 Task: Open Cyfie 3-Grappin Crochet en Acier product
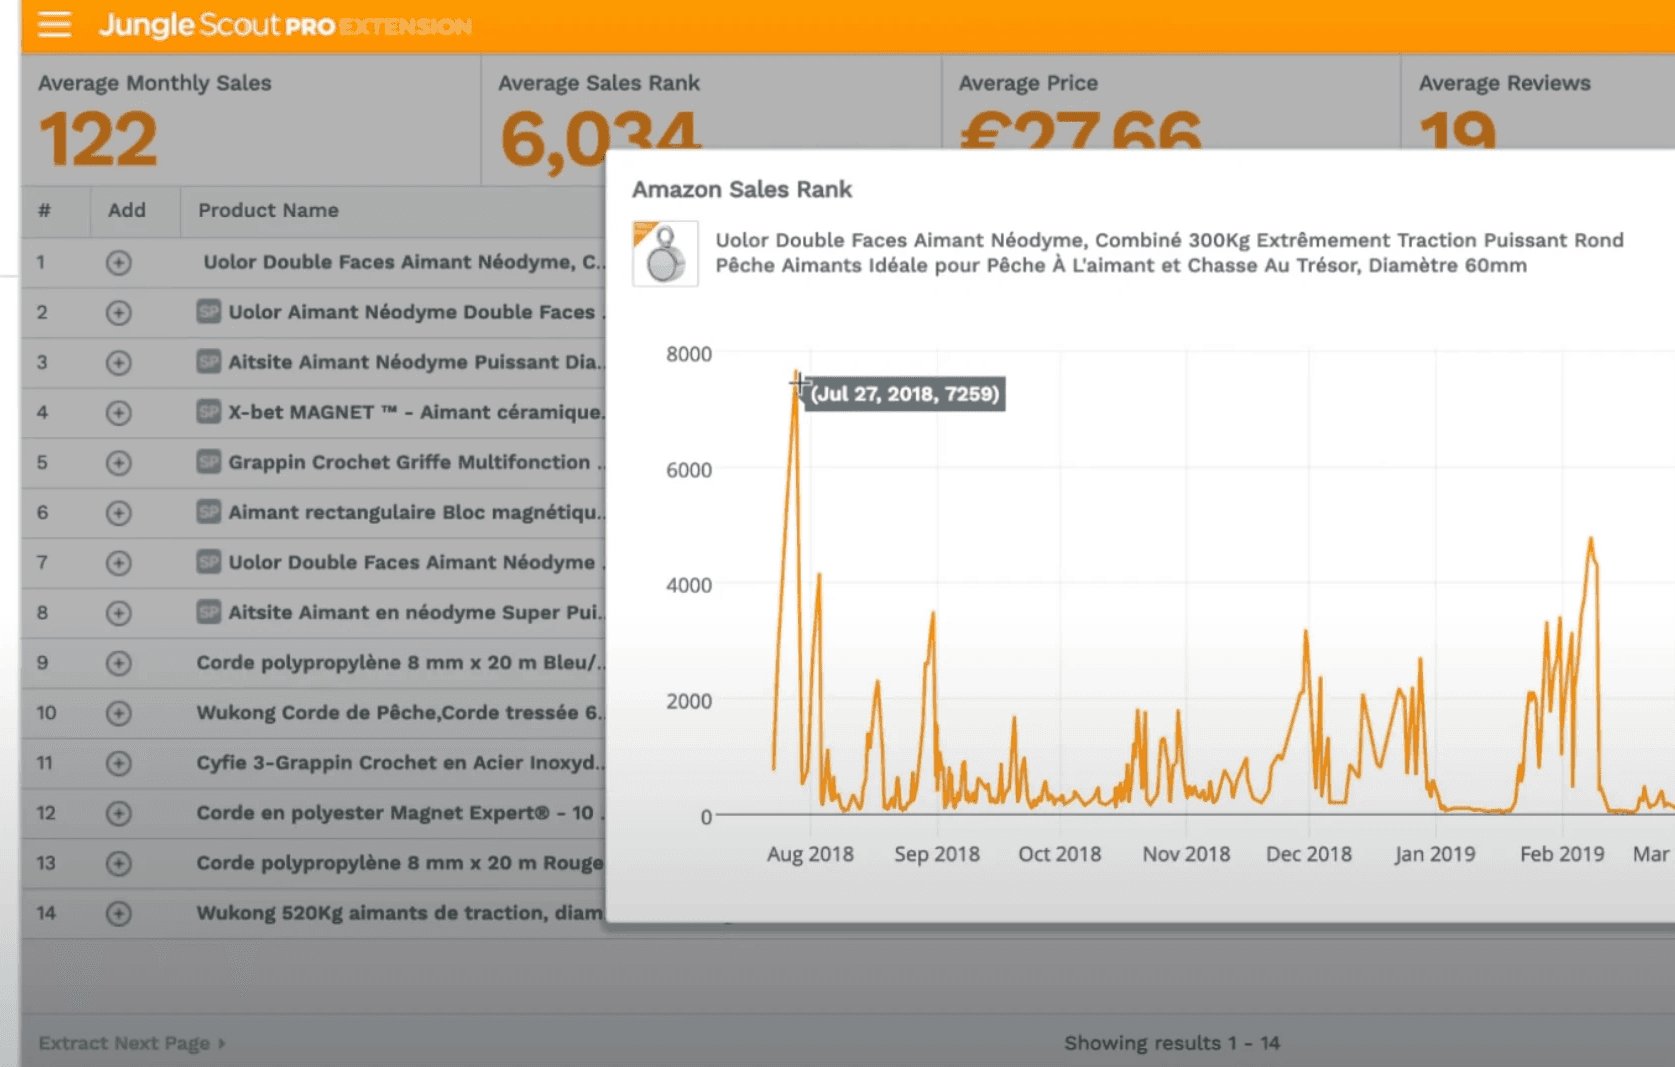pos(400,762)
